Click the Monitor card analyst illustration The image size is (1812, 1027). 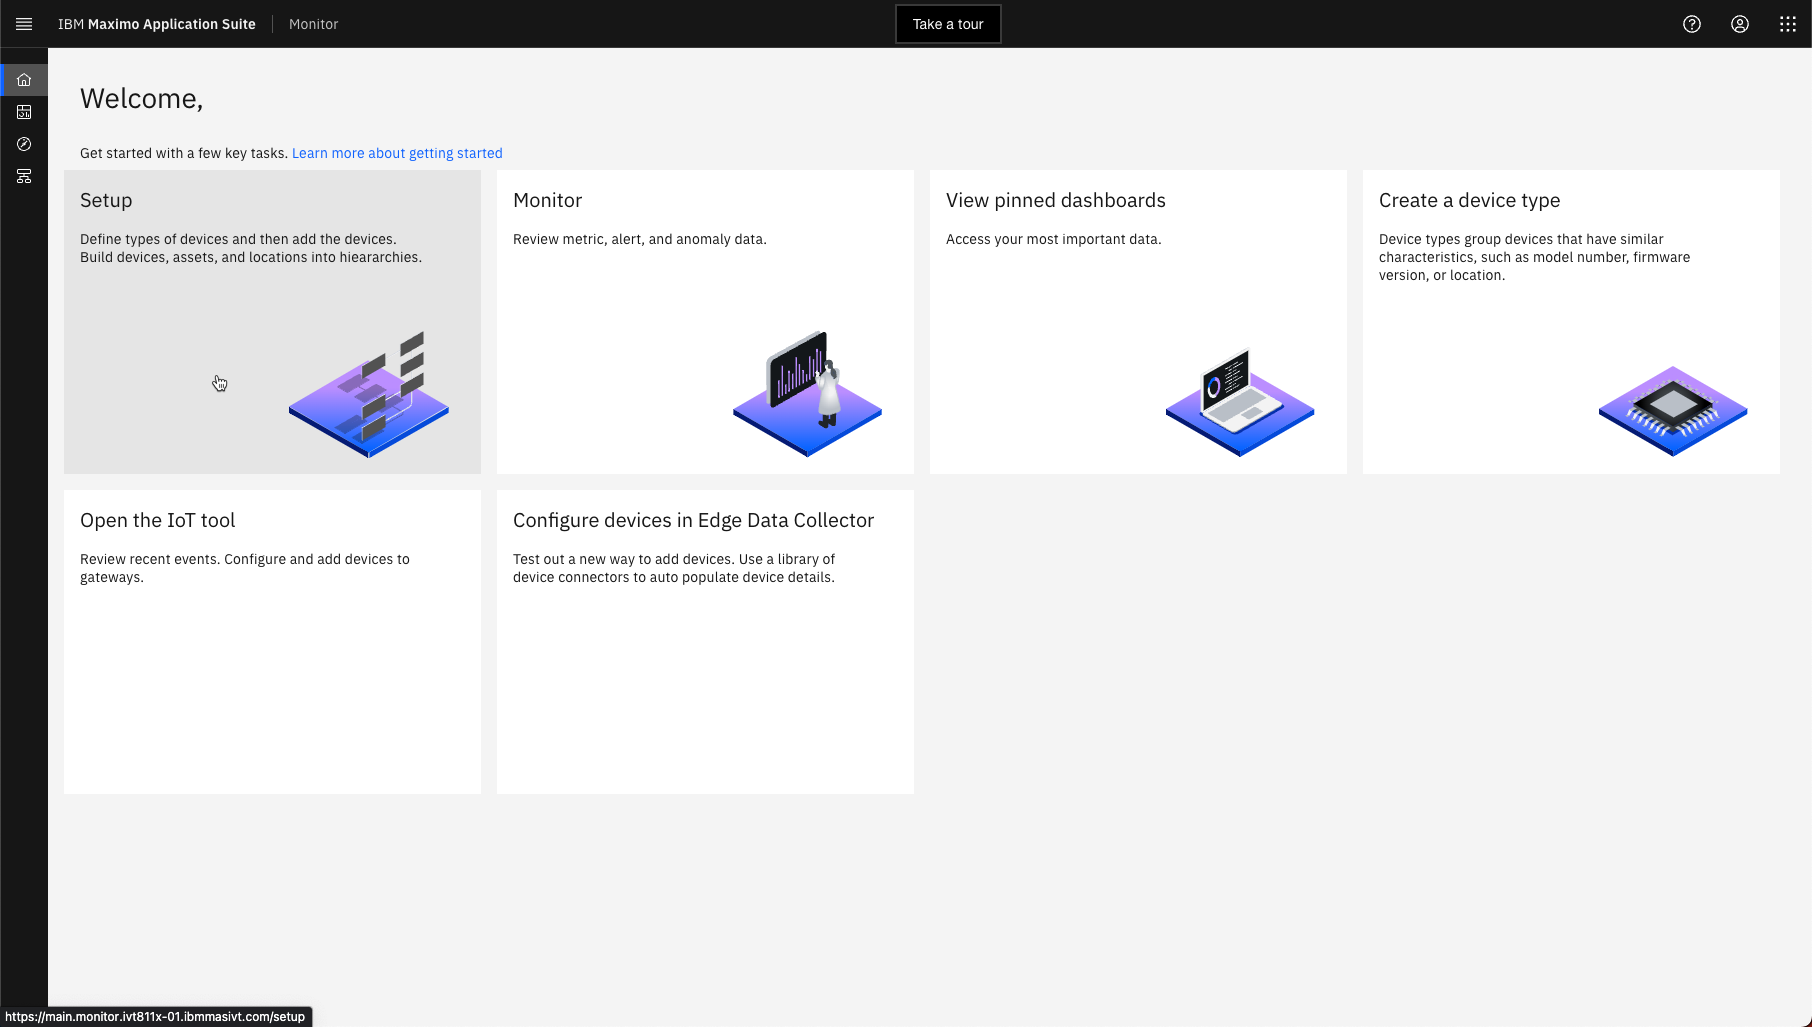pyautogui.click(x=807, y=394)
